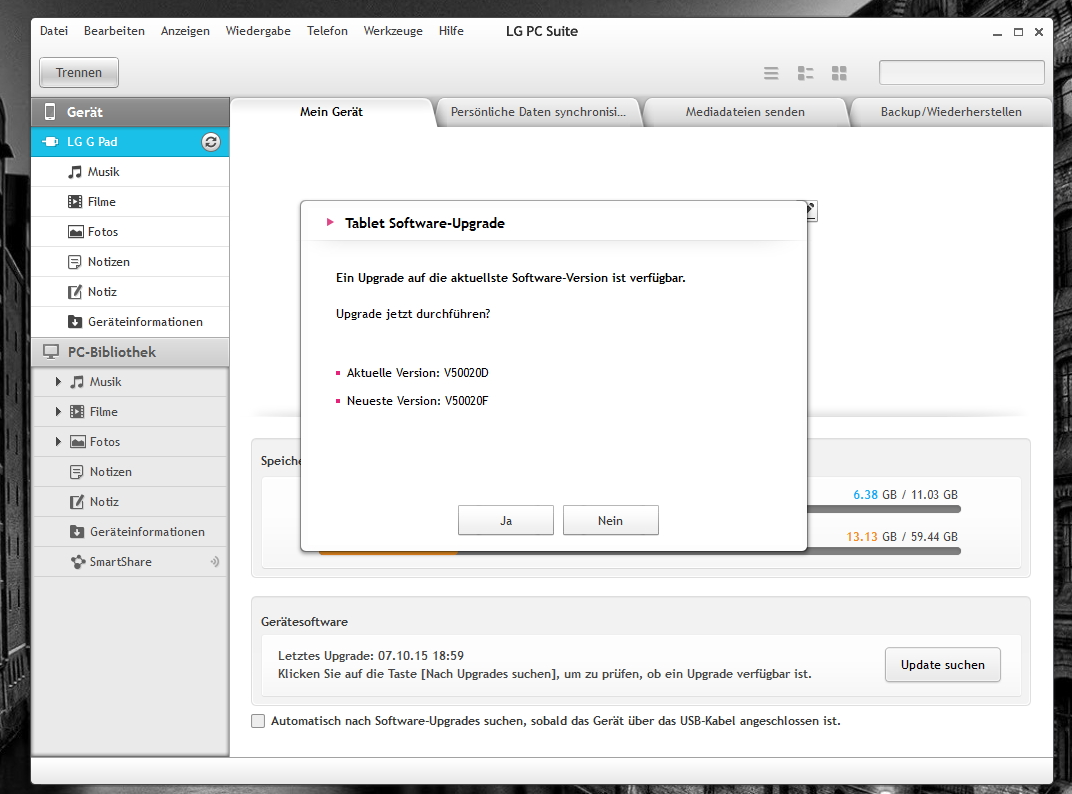Click the Gerät phone icon header
The image size is (1072, 794).
pos(50,111)
